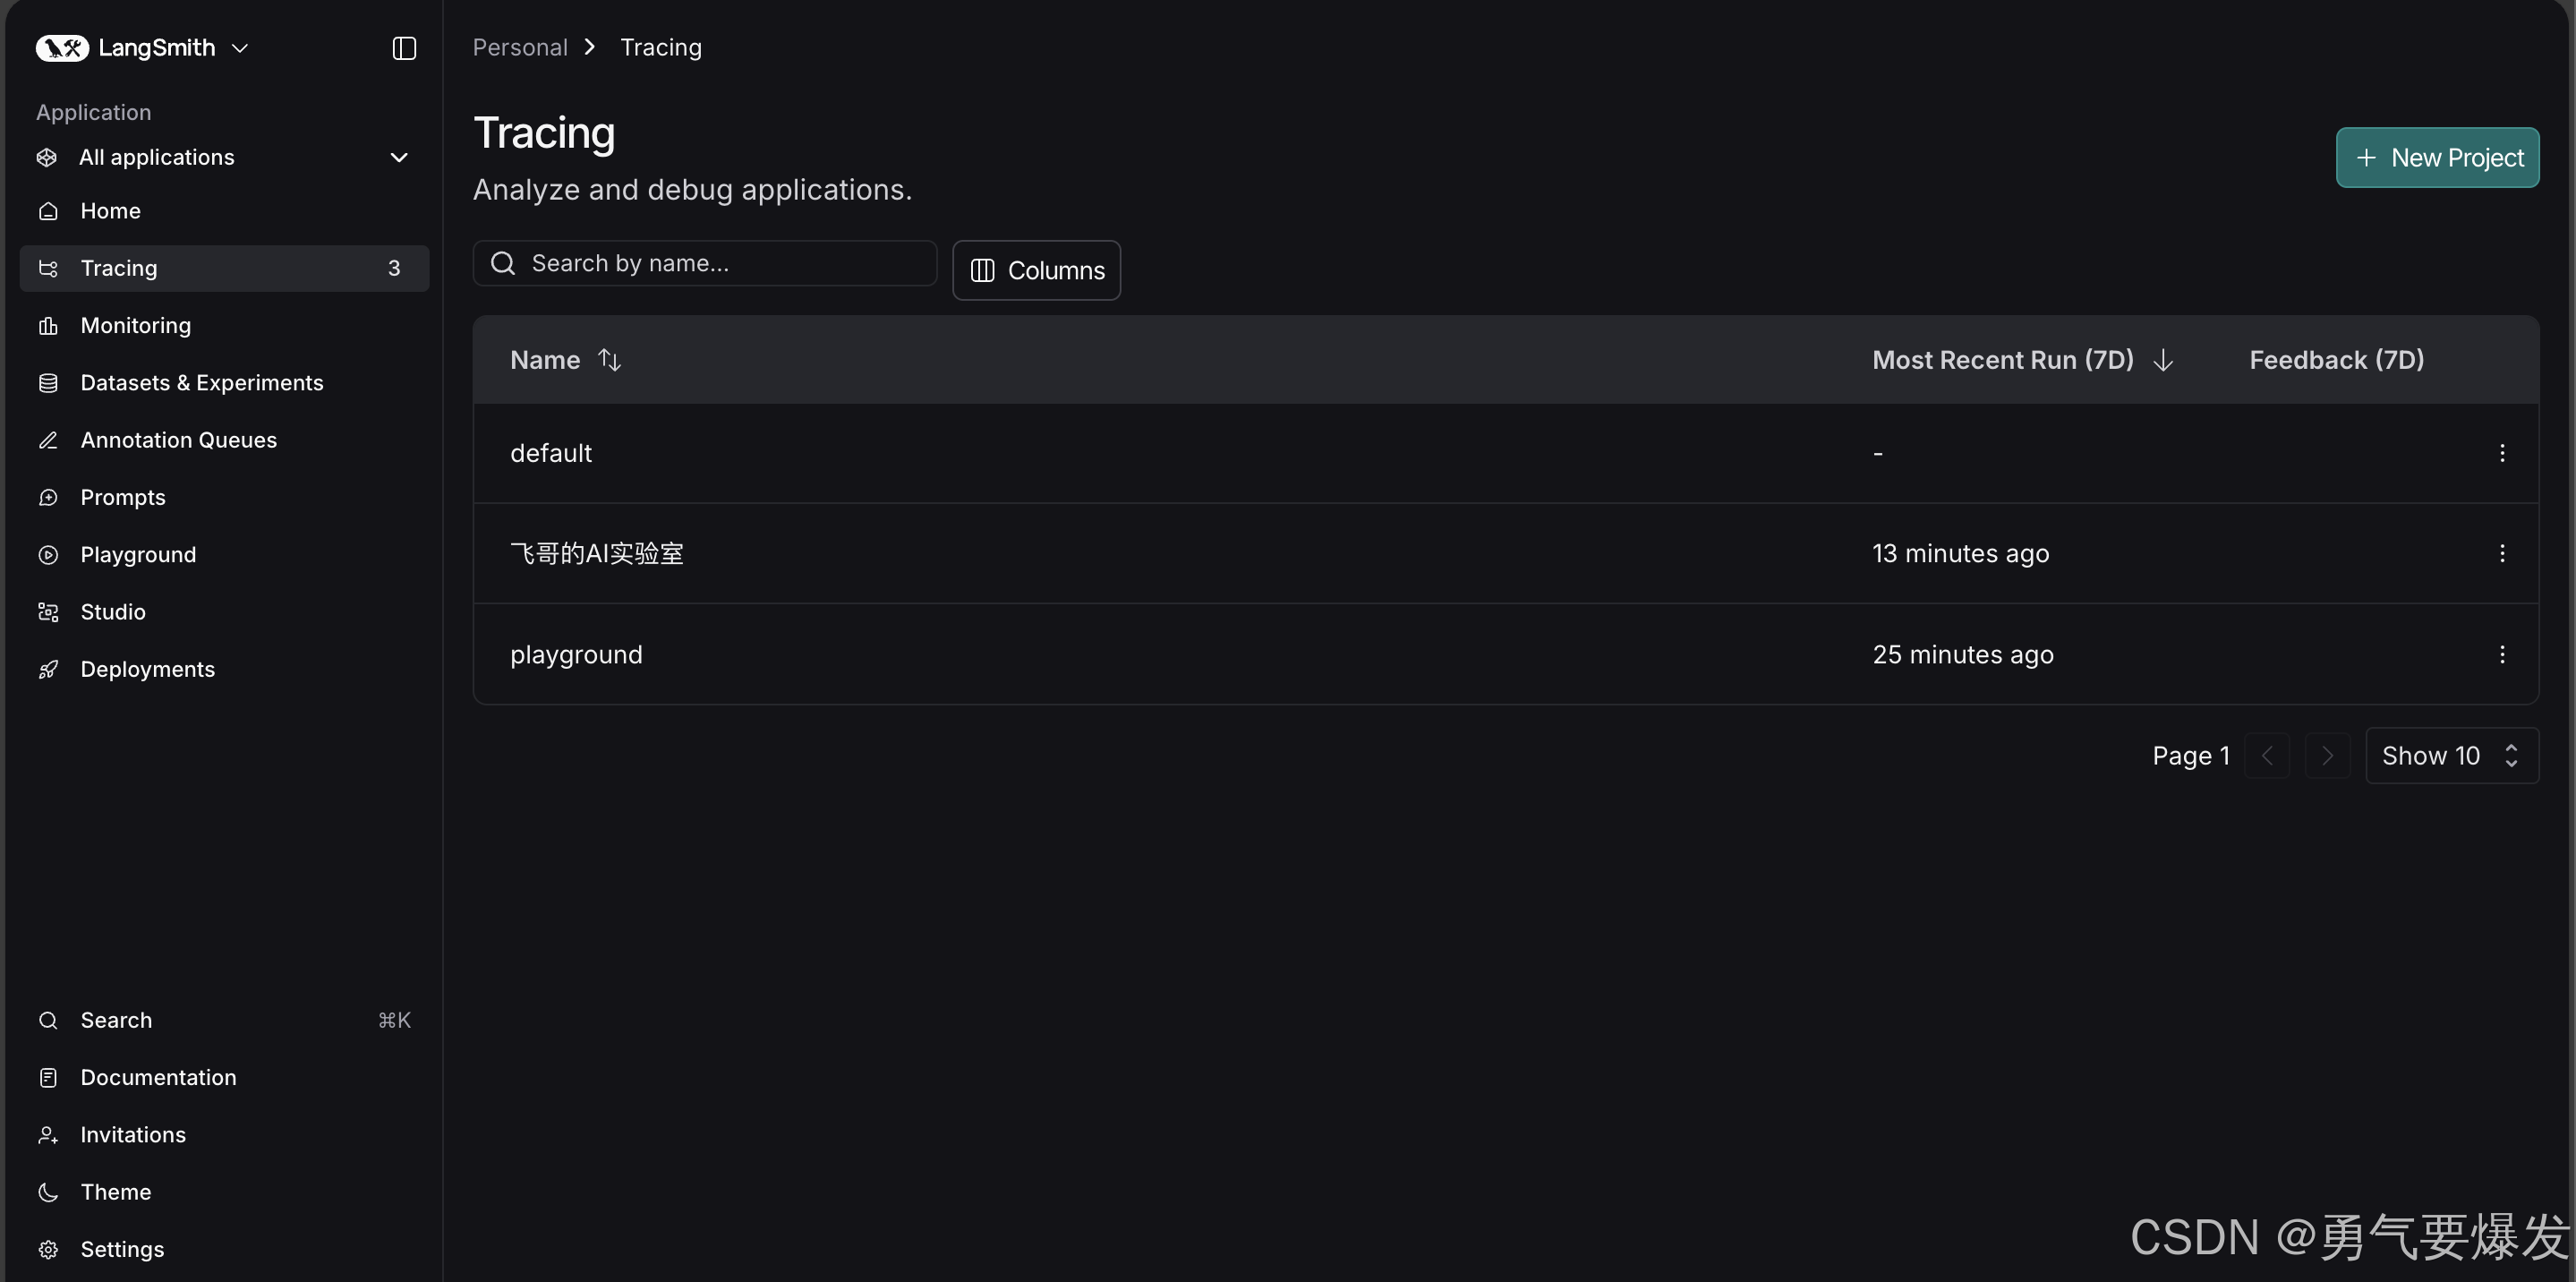
Task: Change the Show 10 page size
Action: 2450,756
